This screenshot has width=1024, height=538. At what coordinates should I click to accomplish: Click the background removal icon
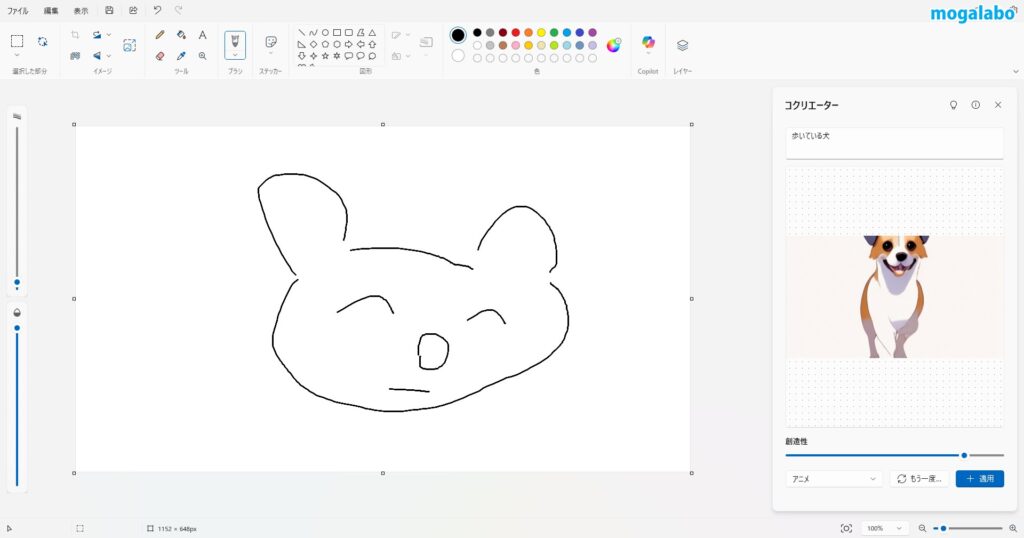129,45
